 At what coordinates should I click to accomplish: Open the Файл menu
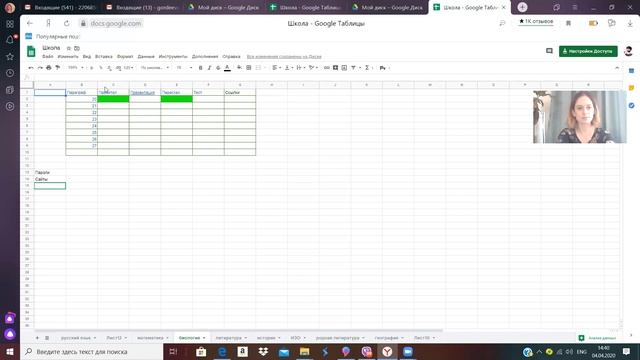[48, 56]
